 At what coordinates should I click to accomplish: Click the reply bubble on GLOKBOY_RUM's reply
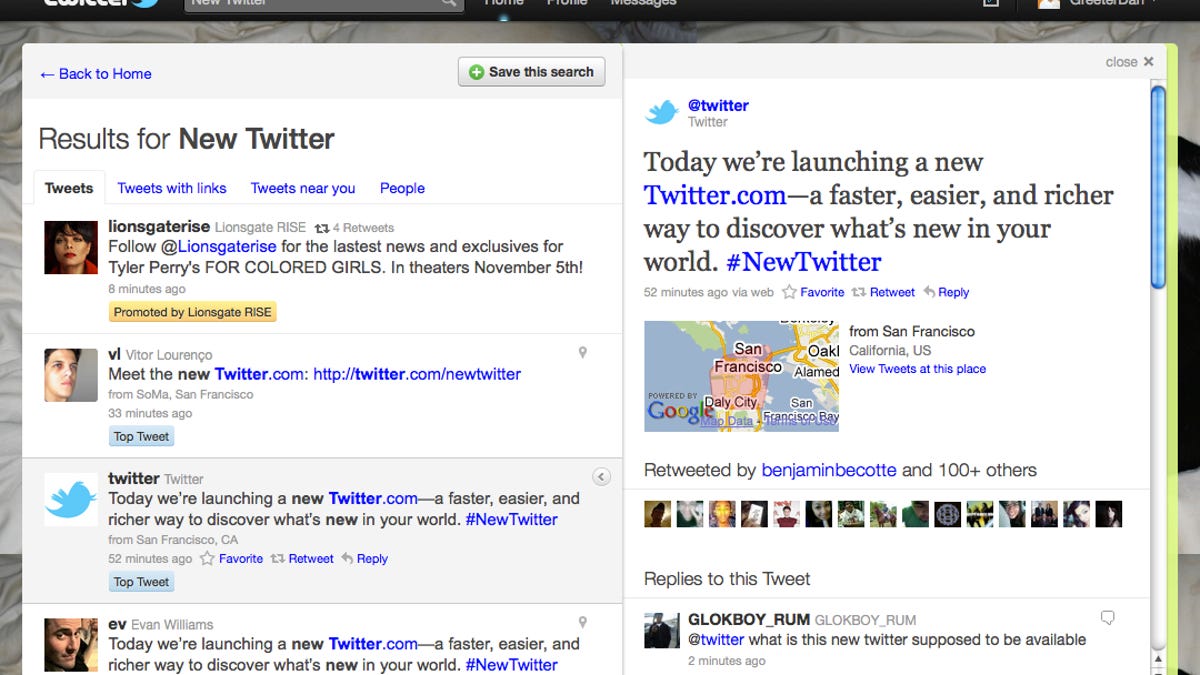pos(1107,618)
